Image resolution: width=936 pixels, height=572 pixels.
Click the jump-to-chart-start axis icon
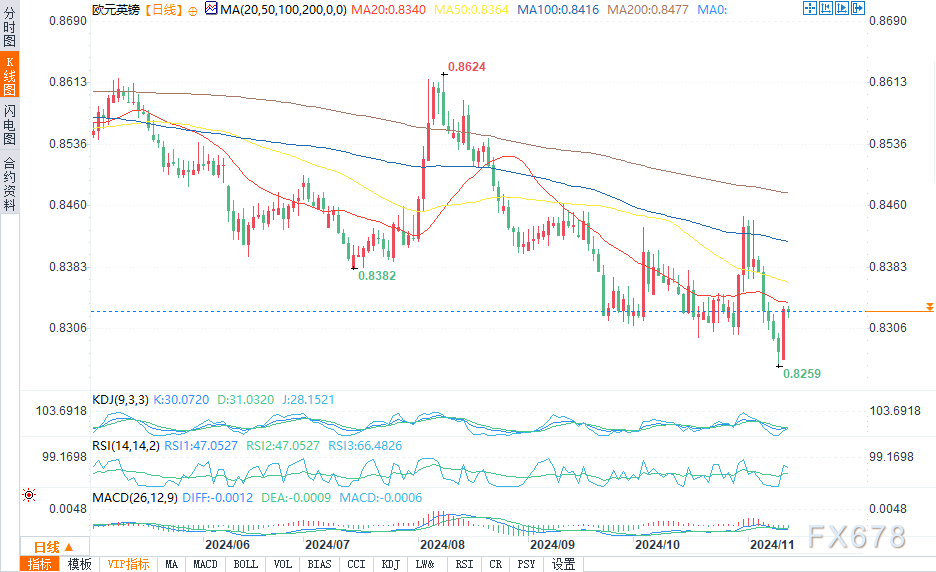826,8
